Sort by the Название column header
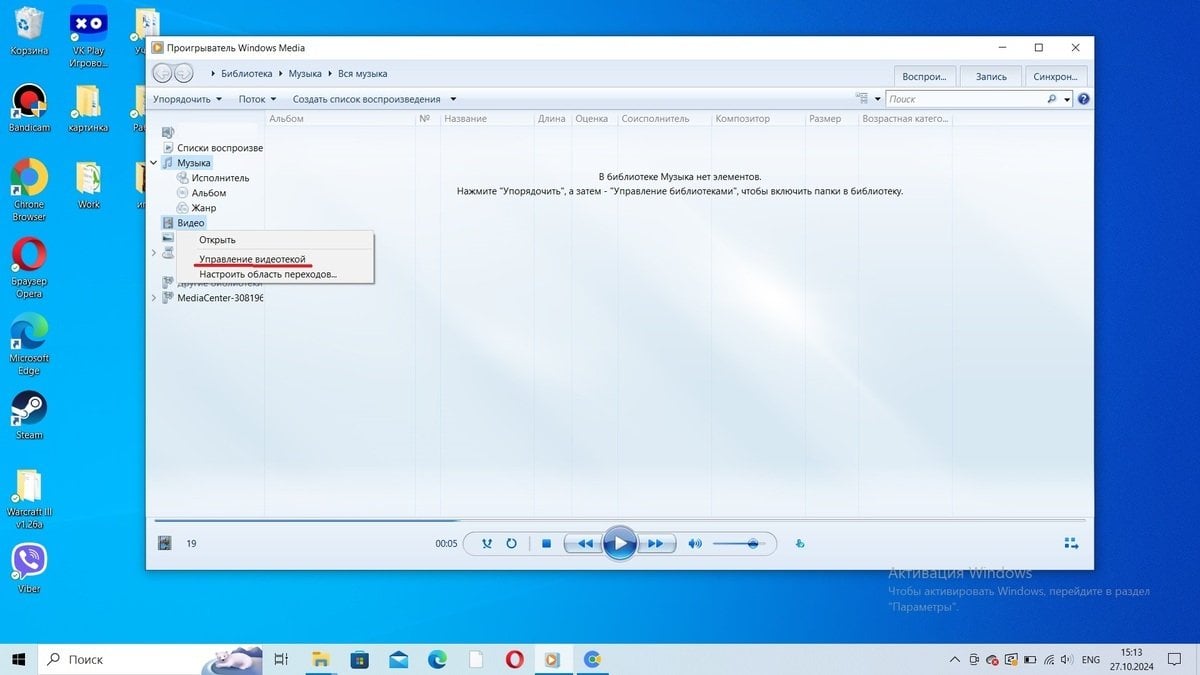 (487, 119)
